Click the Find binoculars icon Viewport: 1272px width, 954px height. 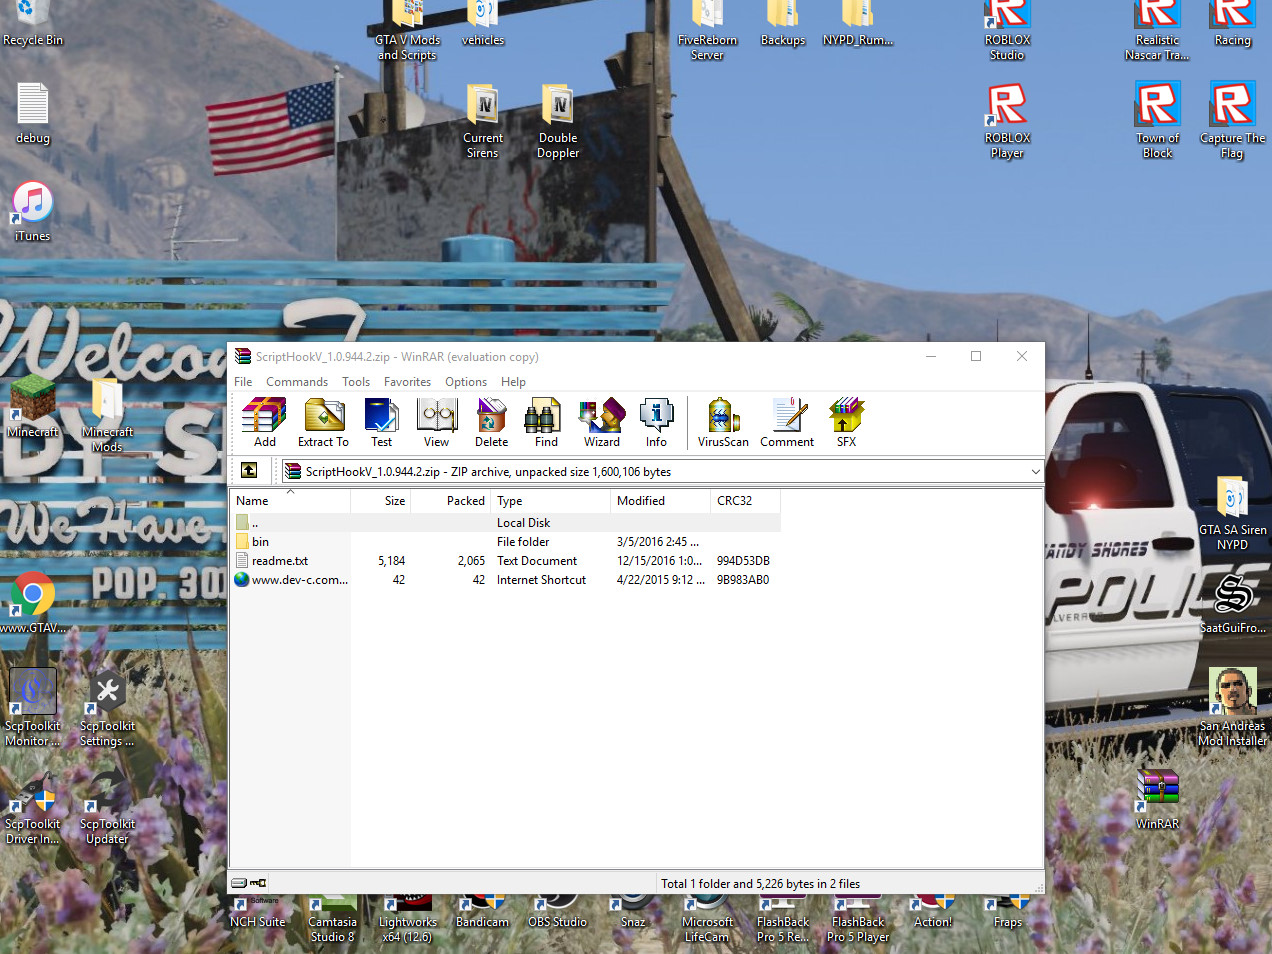coord(546,422)
